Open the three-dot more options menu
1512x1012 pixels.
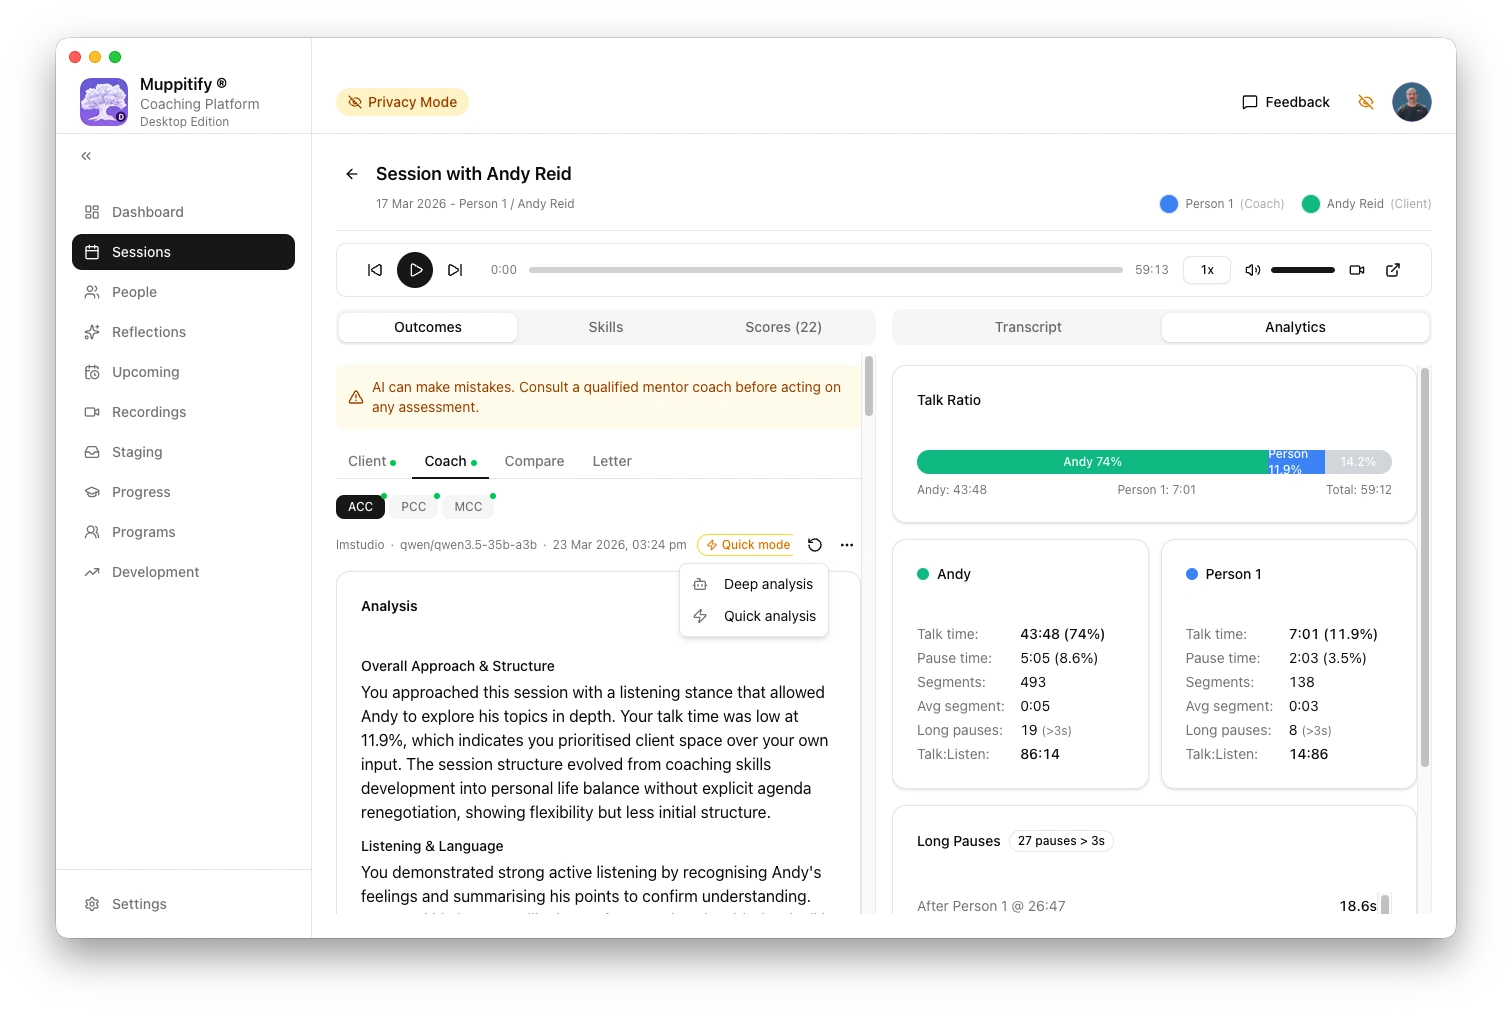(x=847, y=545)
